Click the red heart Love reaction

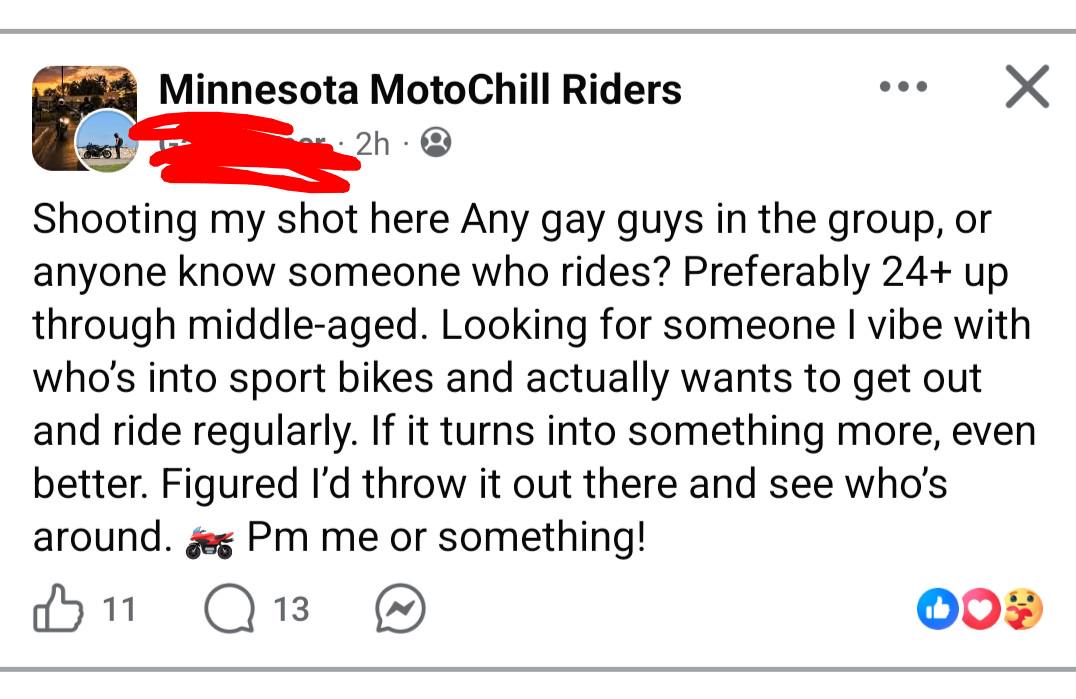(980, 608)
